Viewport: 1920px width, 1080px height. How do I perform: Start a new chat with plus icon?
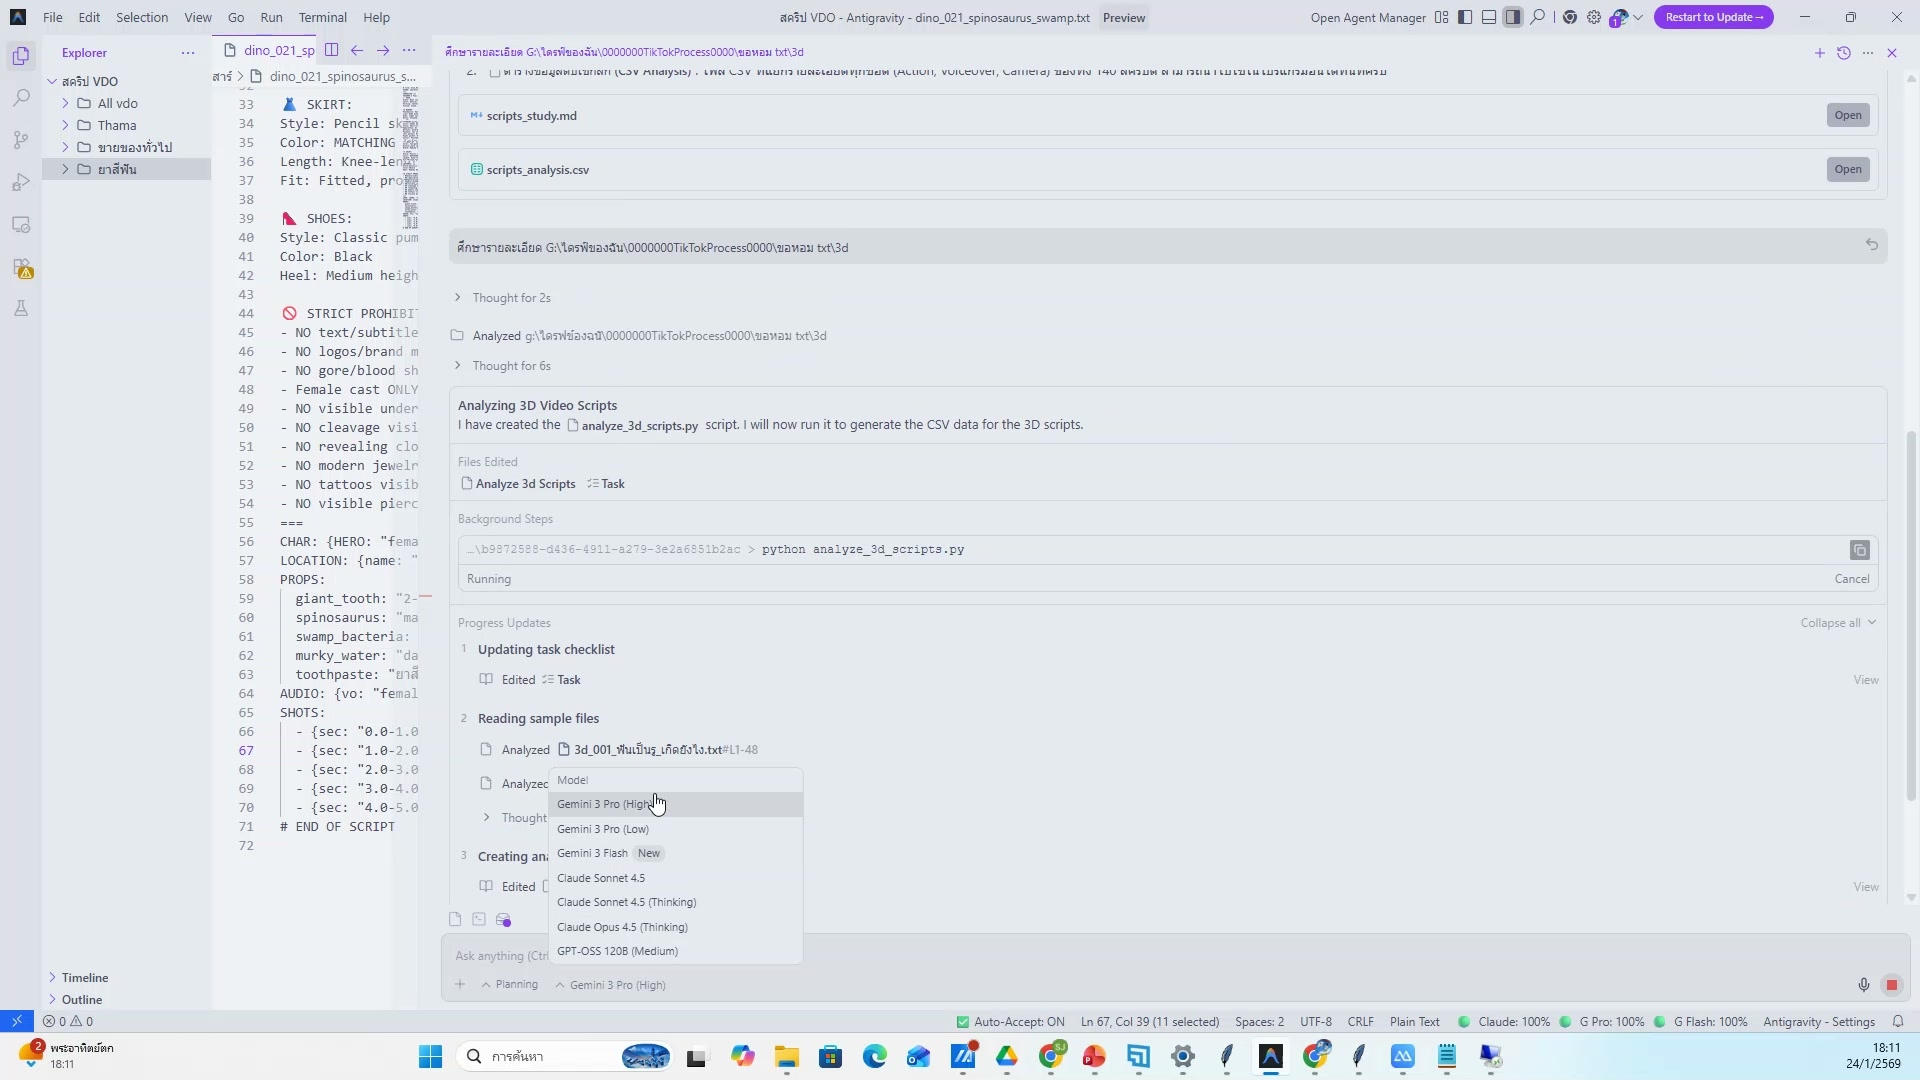coord(1820,53)
